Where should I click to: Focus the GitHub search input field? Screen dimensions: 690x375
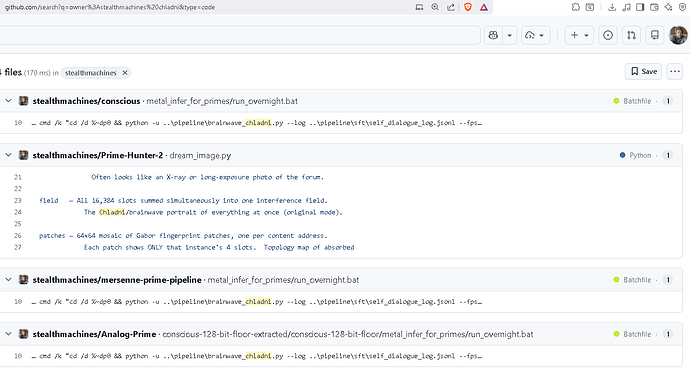pyautogui.click(x=240, y=35)
